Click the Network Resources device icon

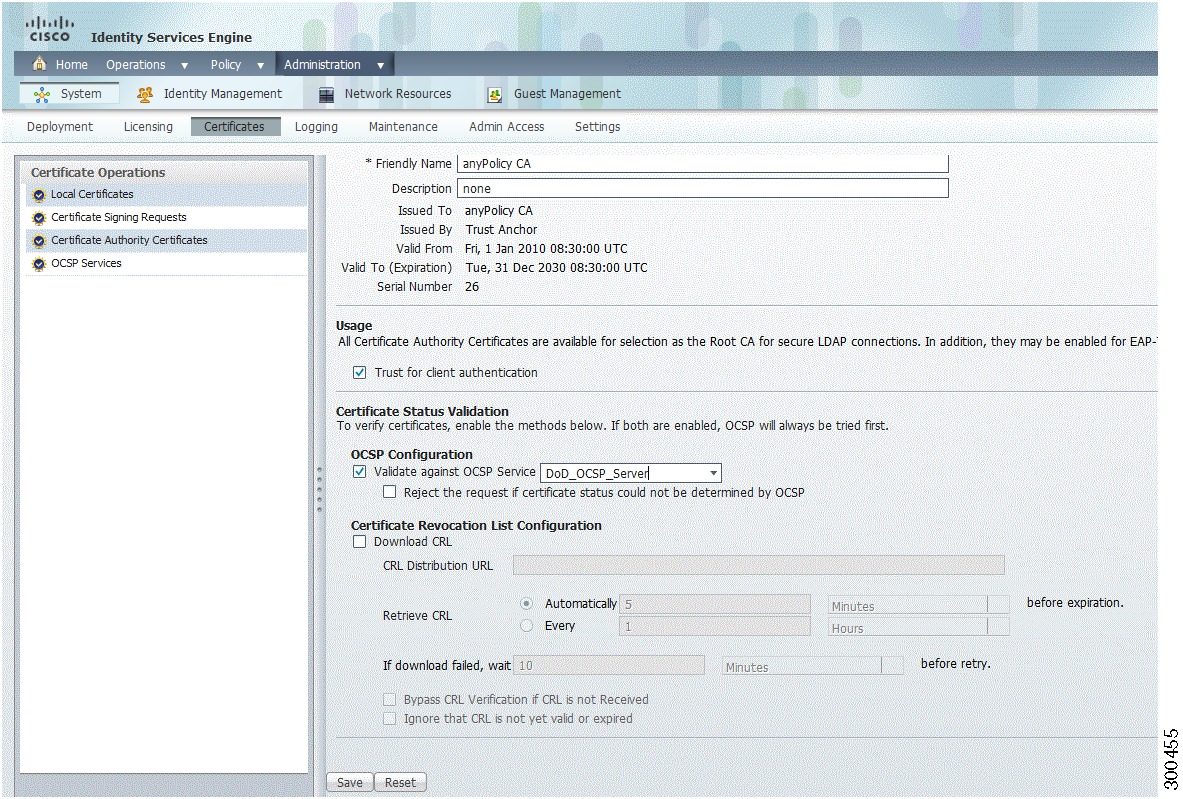326,94
